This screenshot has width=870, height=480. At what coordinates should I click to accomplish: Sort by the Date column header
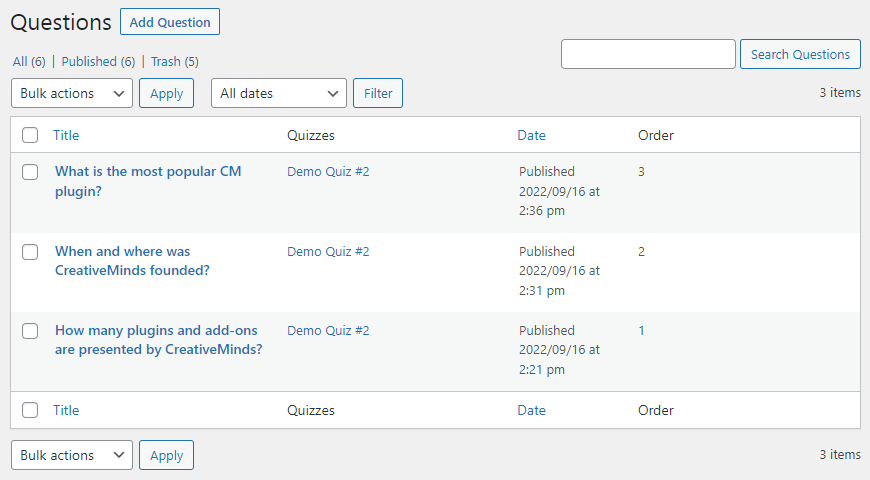(x=532, y=135)
